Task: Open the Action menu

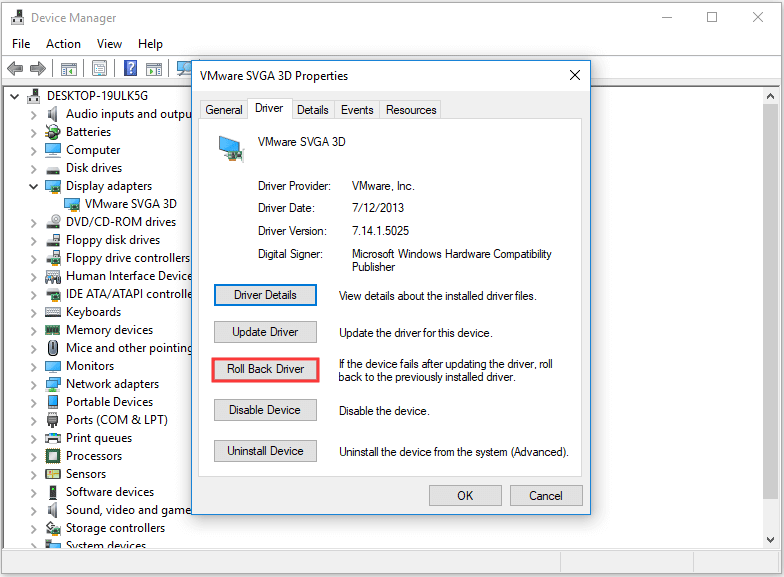Action: coord(63,44)
